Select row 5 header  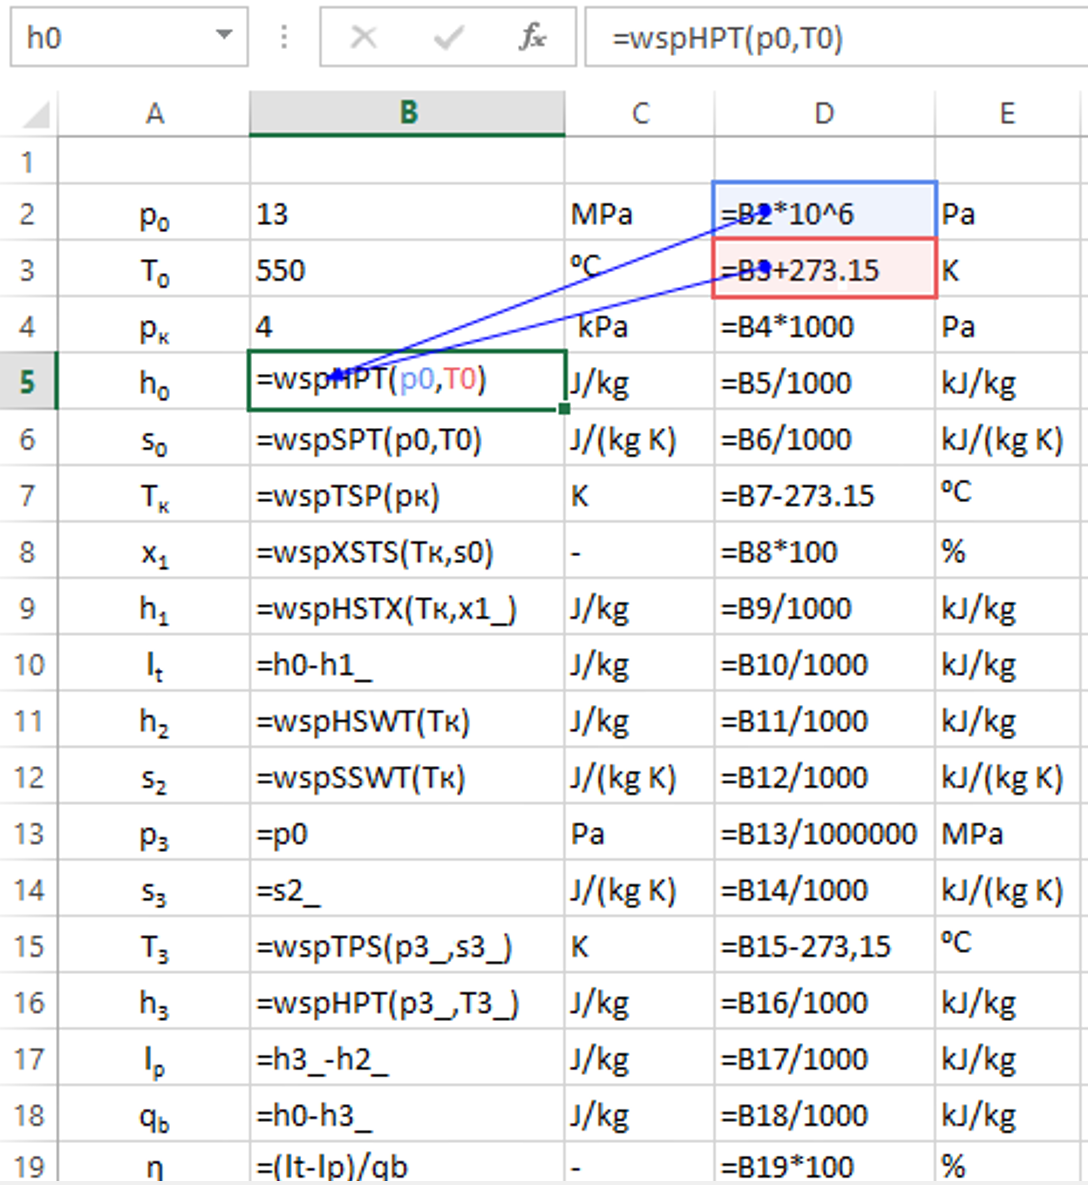click(x=28, y=382)
